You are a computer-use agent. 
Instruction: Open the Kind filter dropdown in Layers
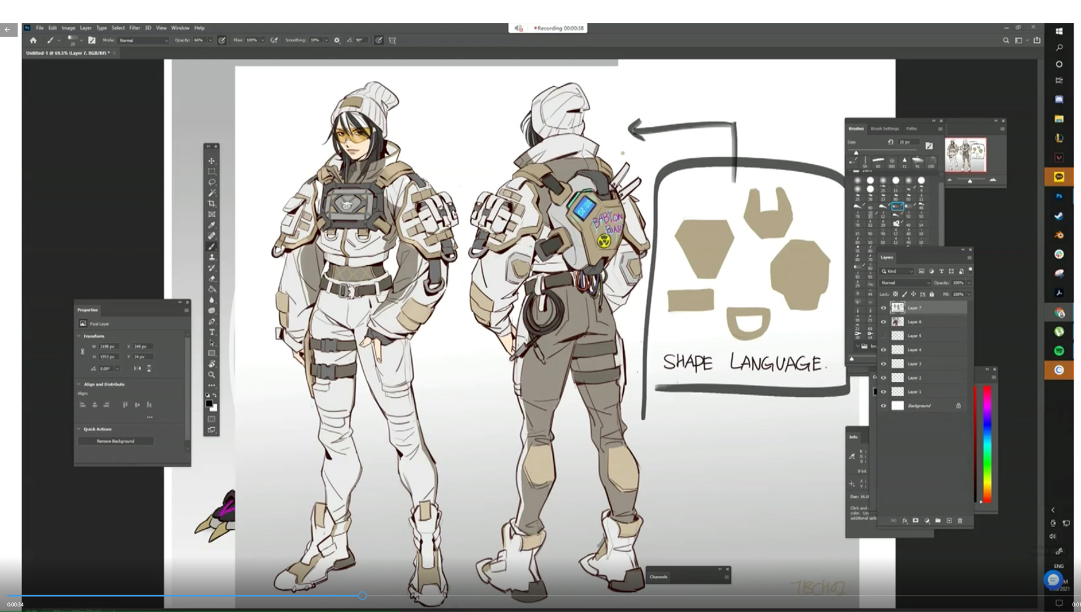[x=897, y=272]
